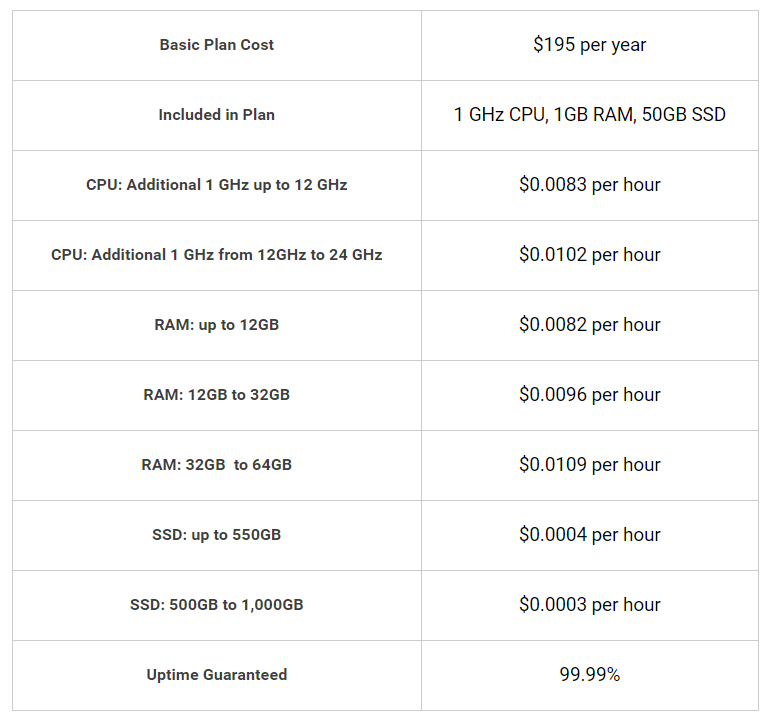Click CPU: Additional 1 GHz from 12GHz to 24 GHz

pyautogui.click(x=217, y=255)
